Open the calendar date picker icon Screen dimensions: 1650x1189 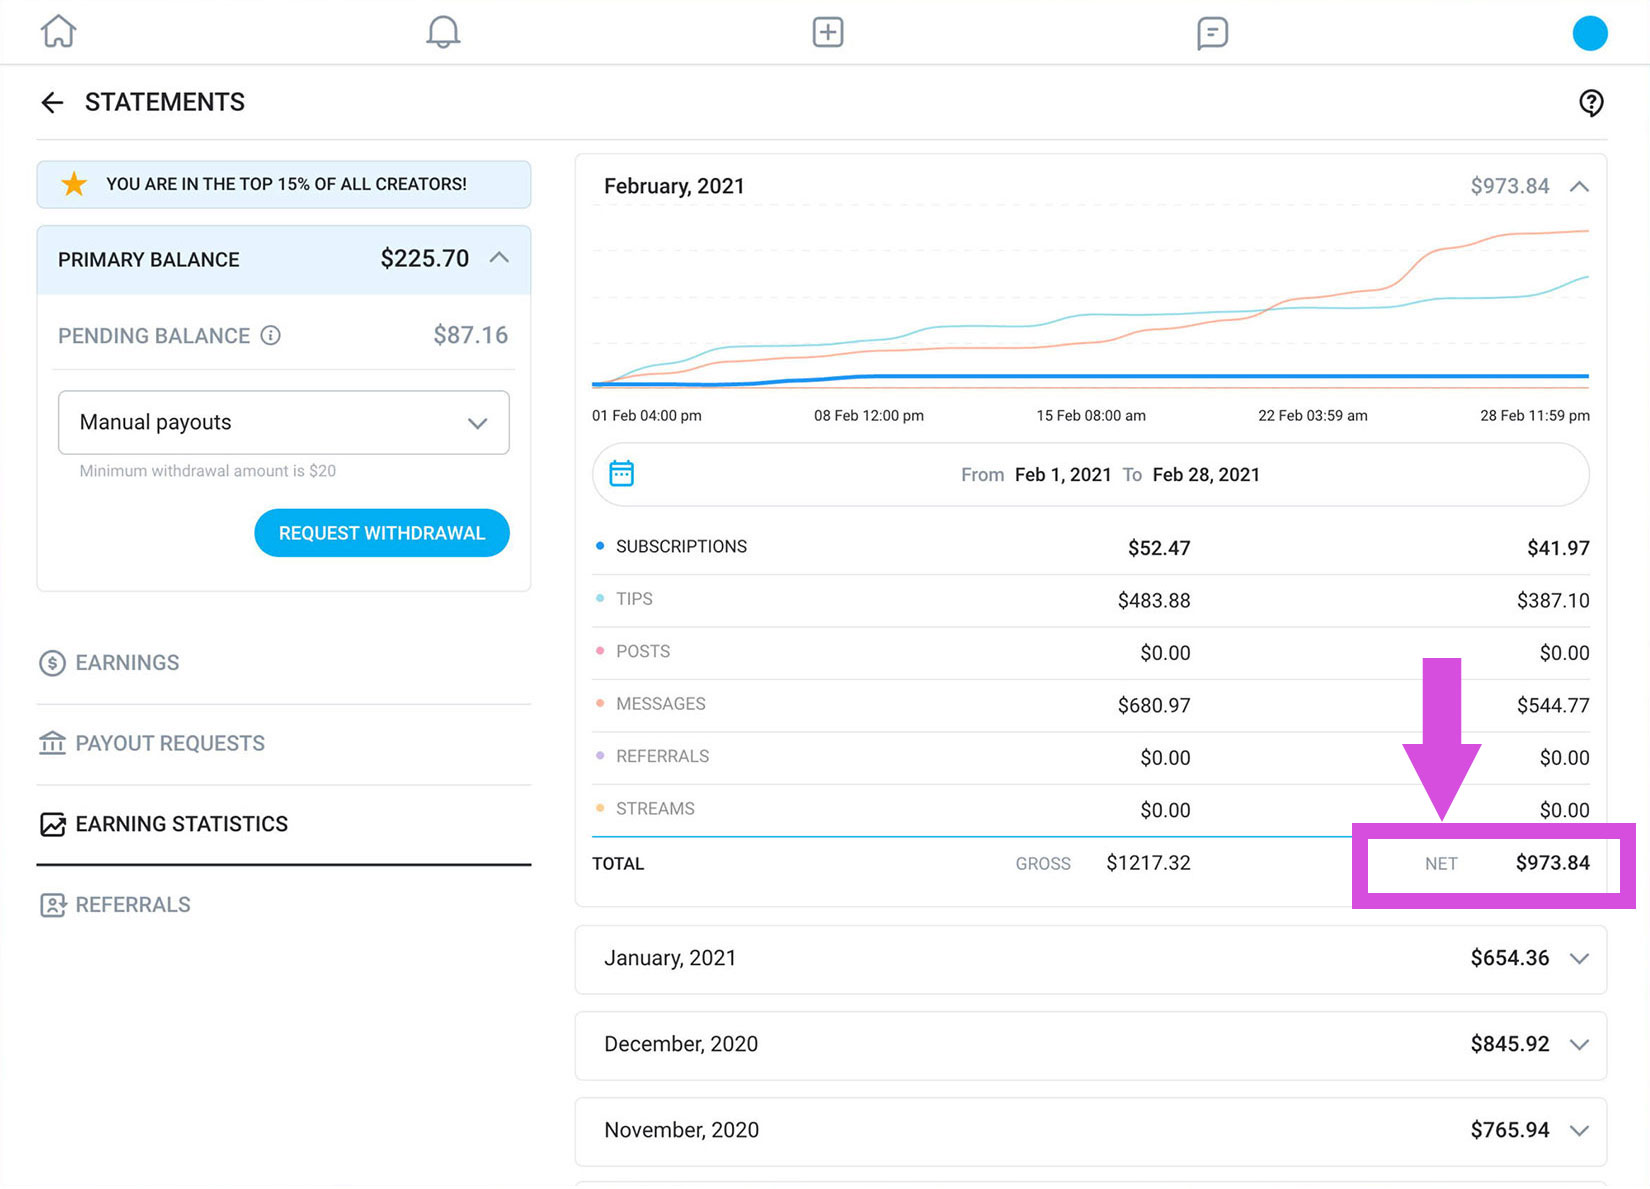point(622,474)
